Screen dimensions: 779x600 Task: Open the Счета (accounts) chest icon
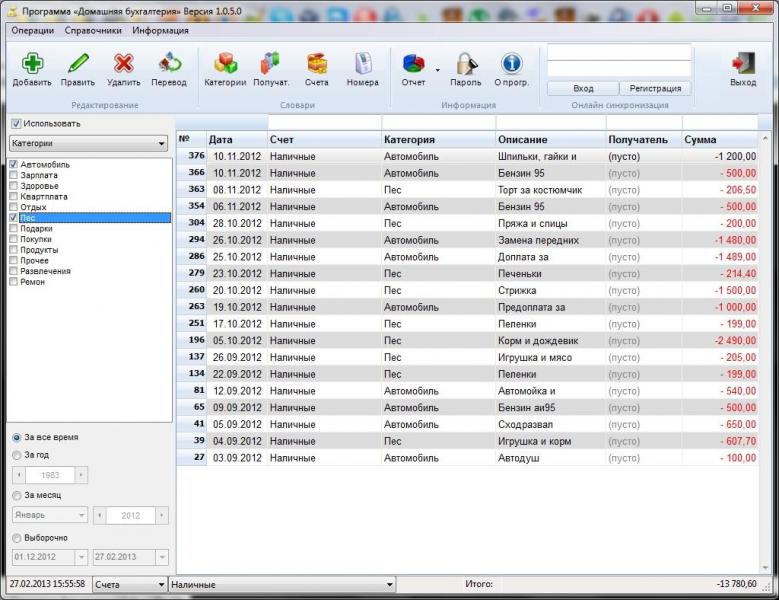(x=317, y=64)
